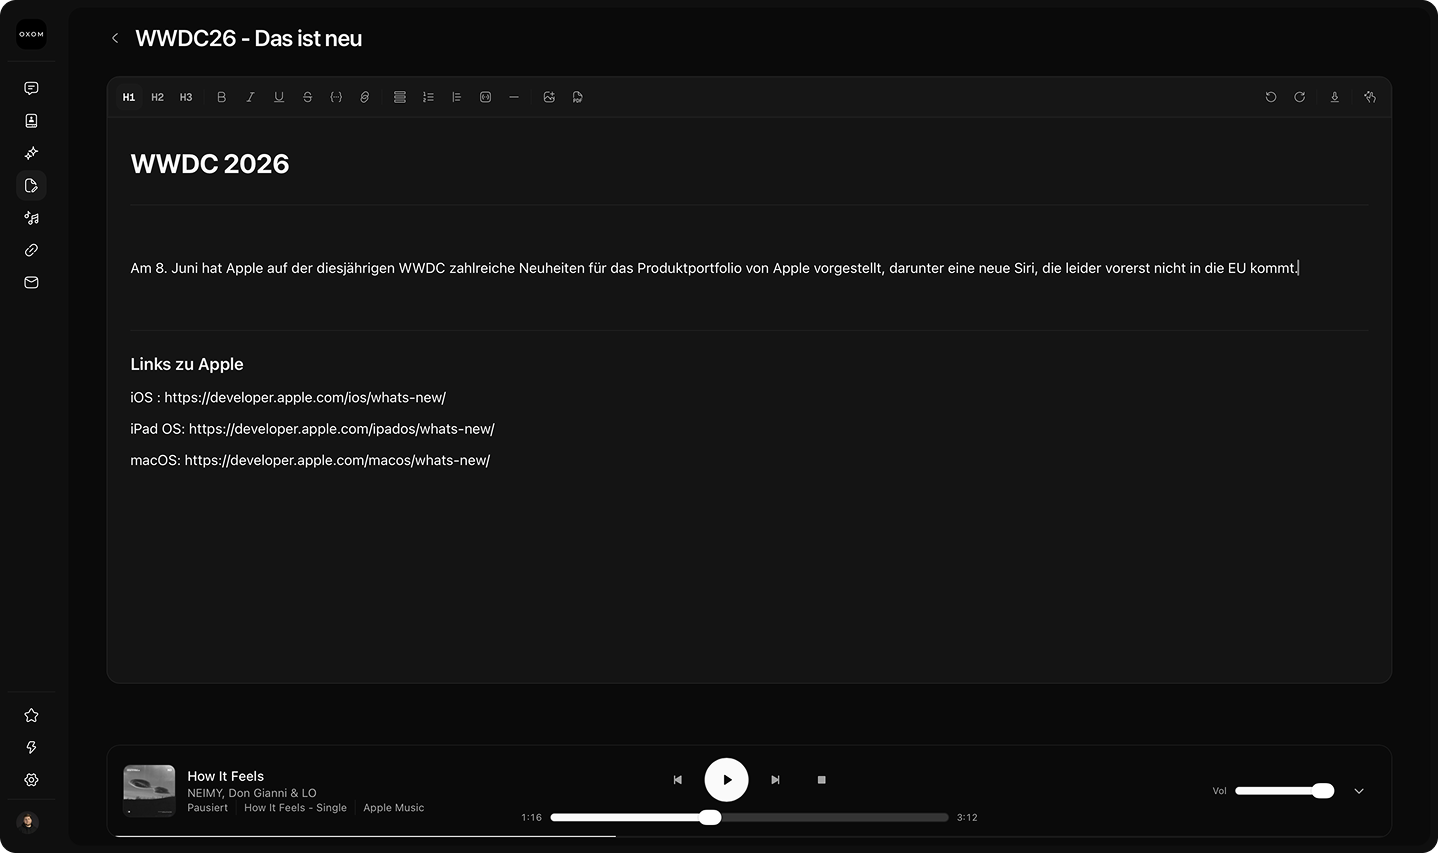Click the song title How It Feels
The image size is (1438, 853).
tap(226, 776)
